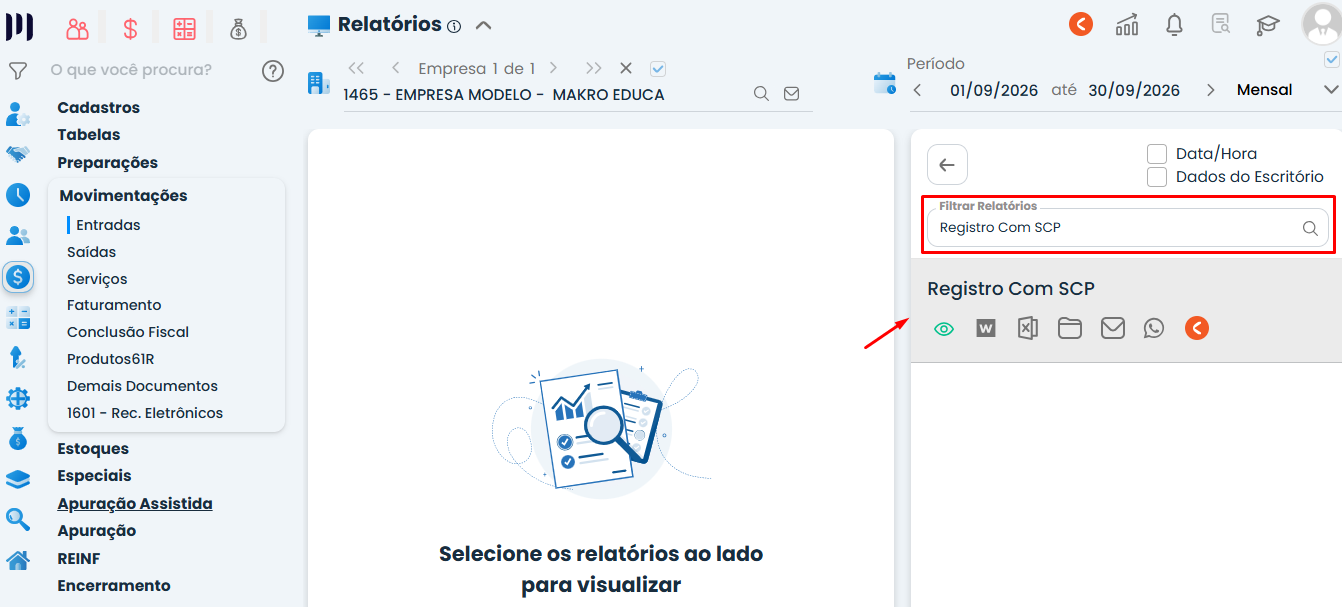
Task: Open the Encerramento menu
Action: pyautogui.click(x=114, y=586)
